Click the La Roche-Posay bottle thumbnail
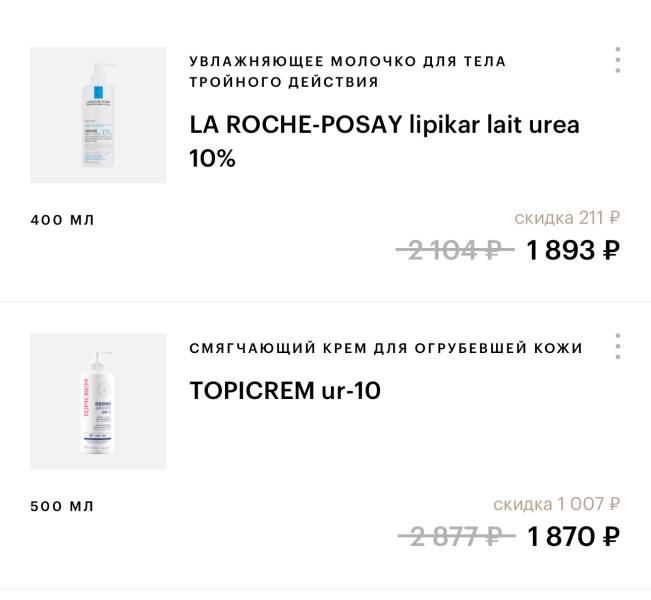 pyautogui.click(x=98, y=115)
